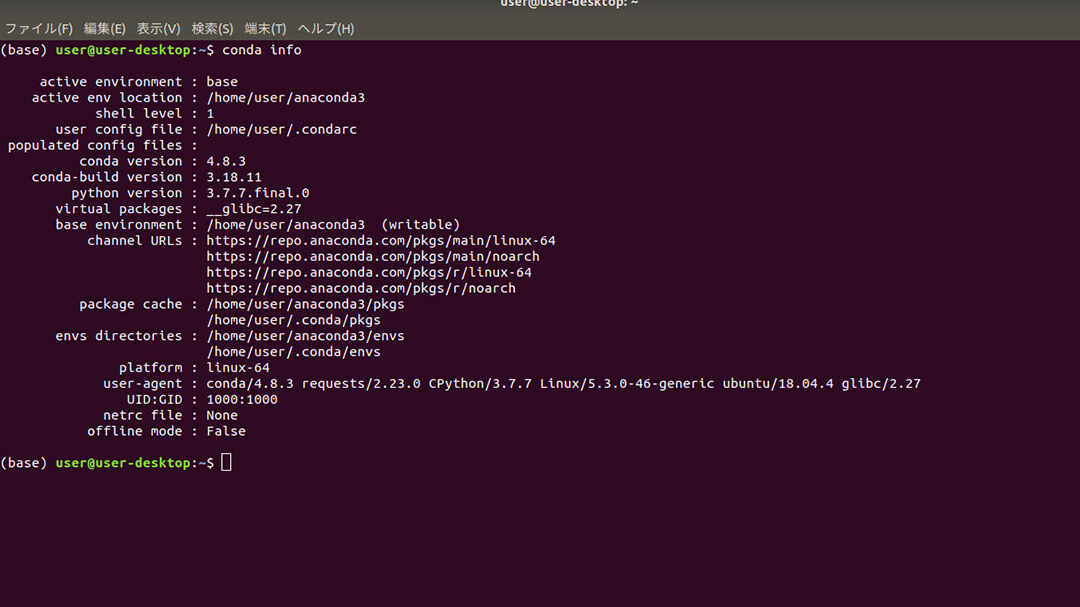Click the pkgs/r/noarch channel URL
Image resolution: width=1080 pixels, height=607 pixels.
[x=361, y=288]
